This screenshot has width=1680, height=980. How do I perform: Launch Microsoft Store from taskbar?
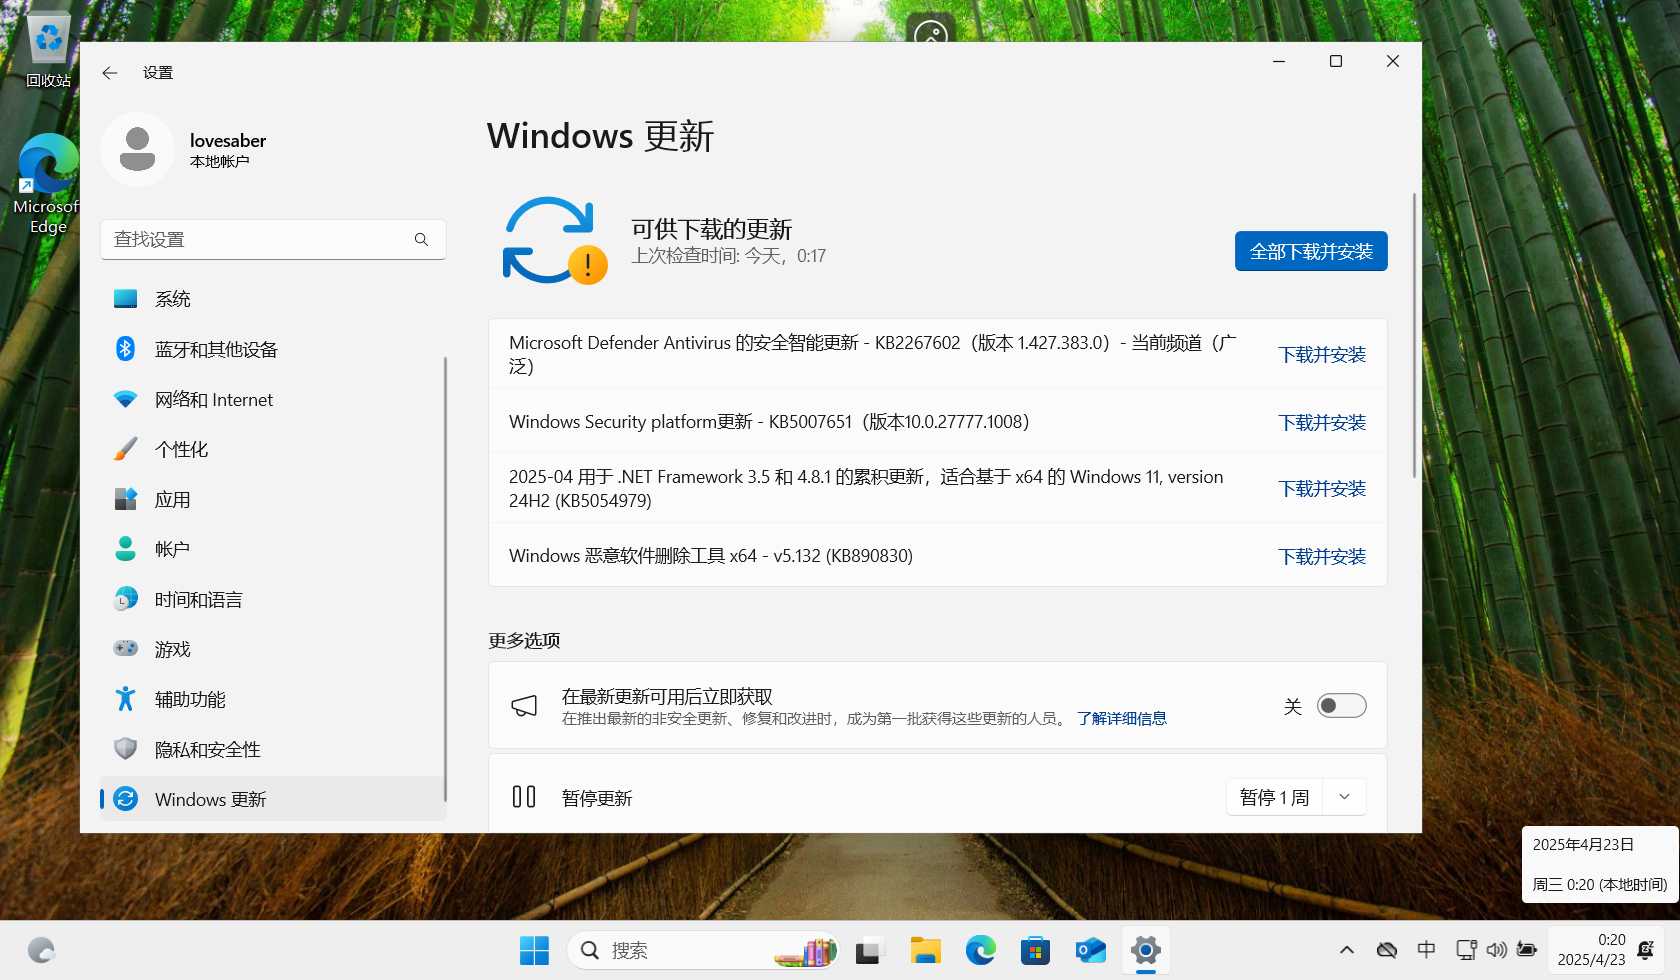point(1035,950)
